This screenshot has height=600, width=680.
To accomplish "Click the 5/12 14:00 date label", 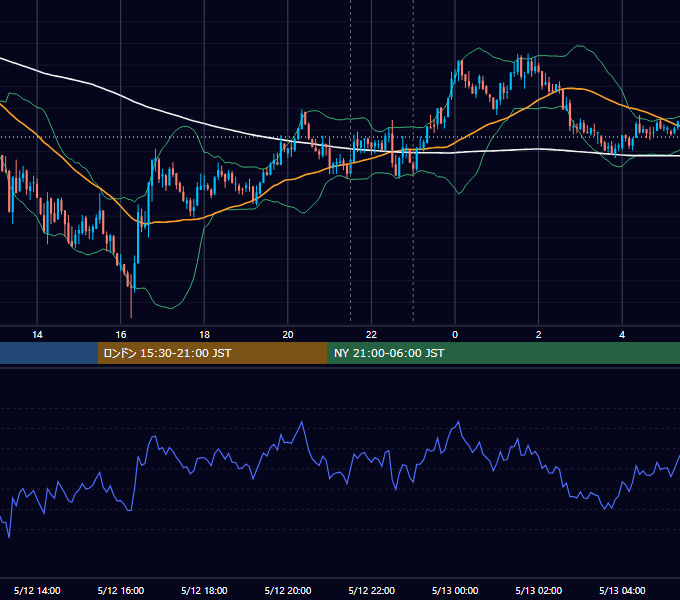I will coord(37,590).
